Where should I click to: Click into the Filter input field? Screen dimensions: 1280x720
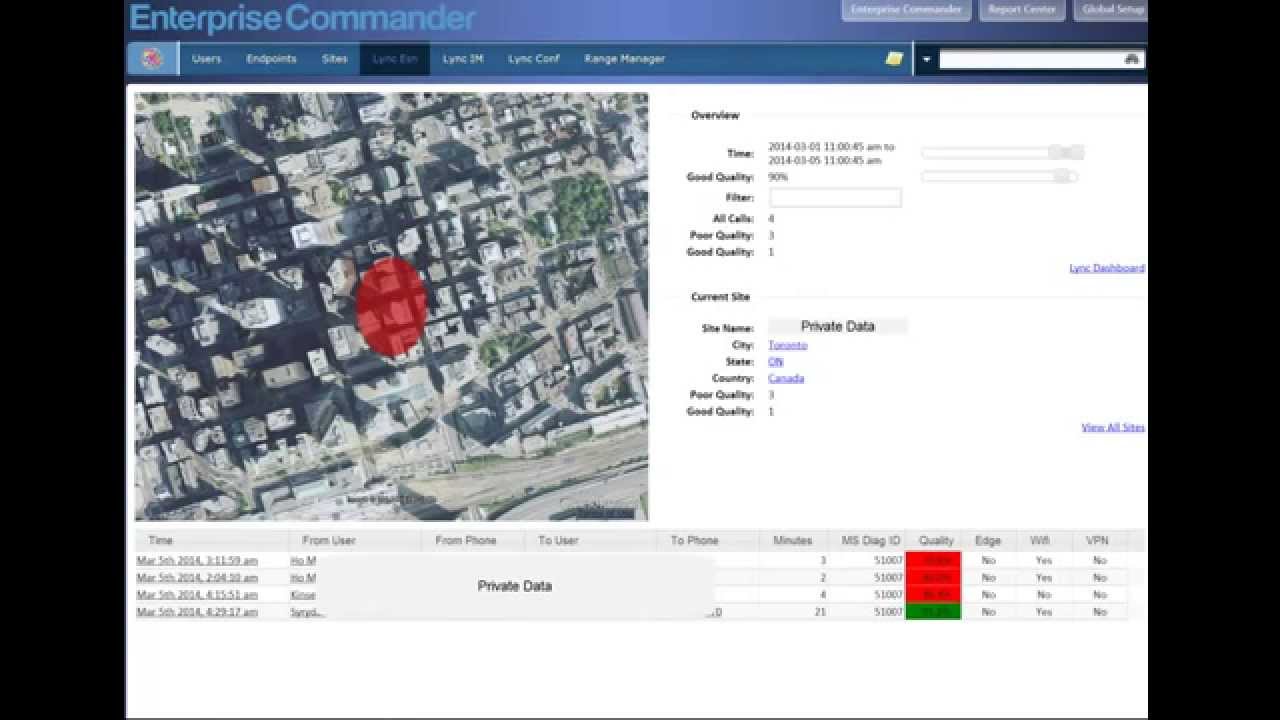pos(835,198)
